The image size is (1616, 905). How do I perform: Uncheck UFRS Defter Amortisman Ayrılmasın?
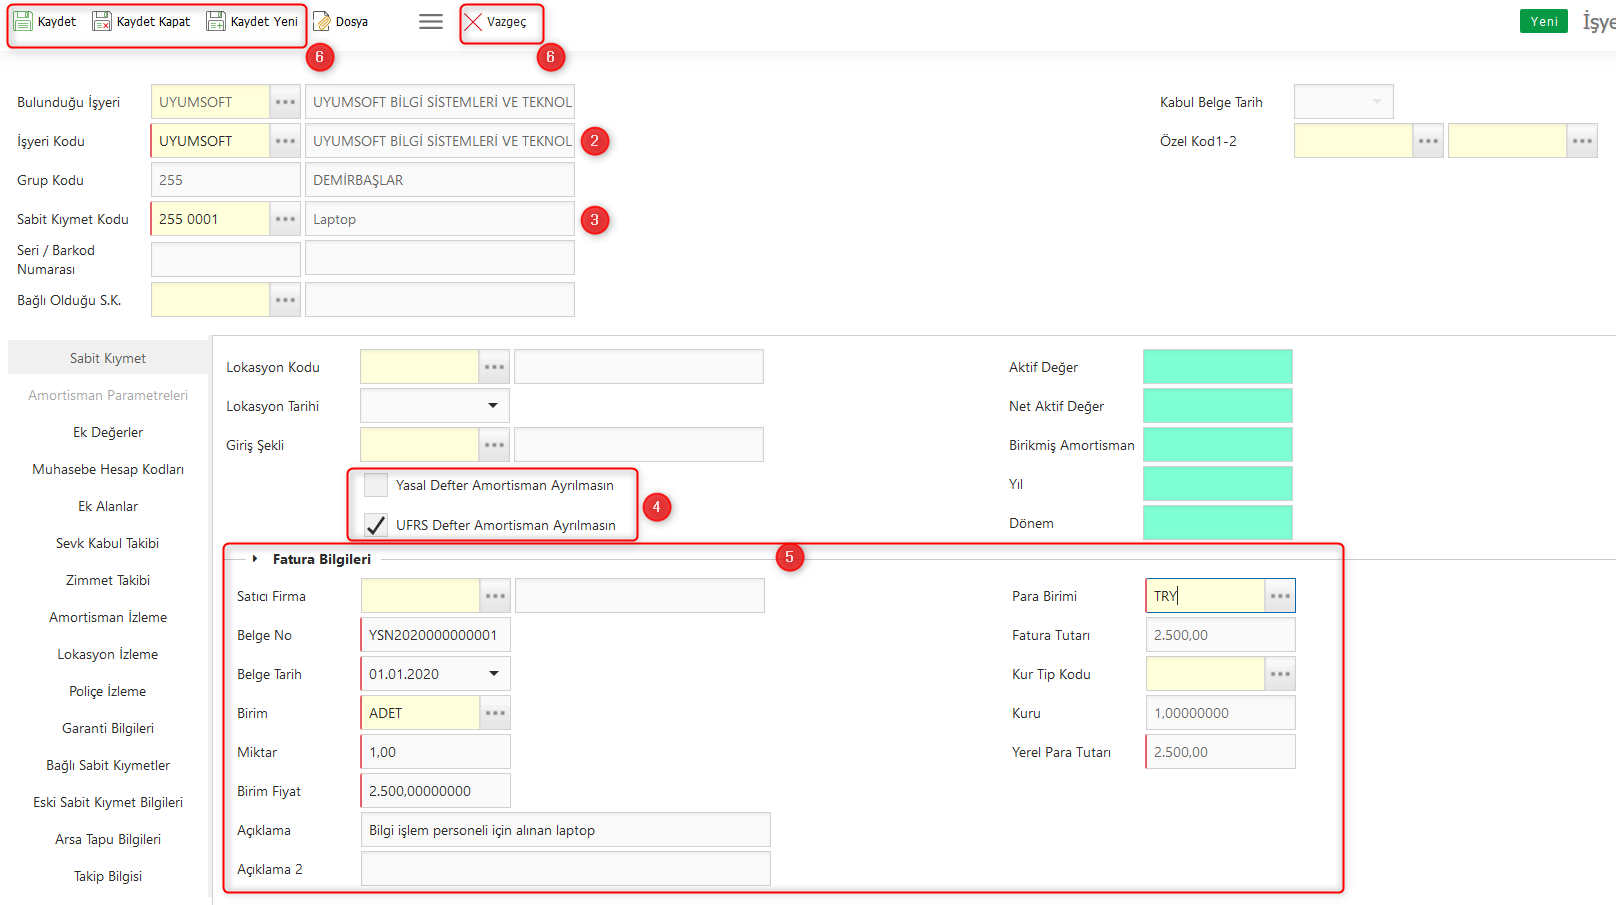[x=376, y=525]
